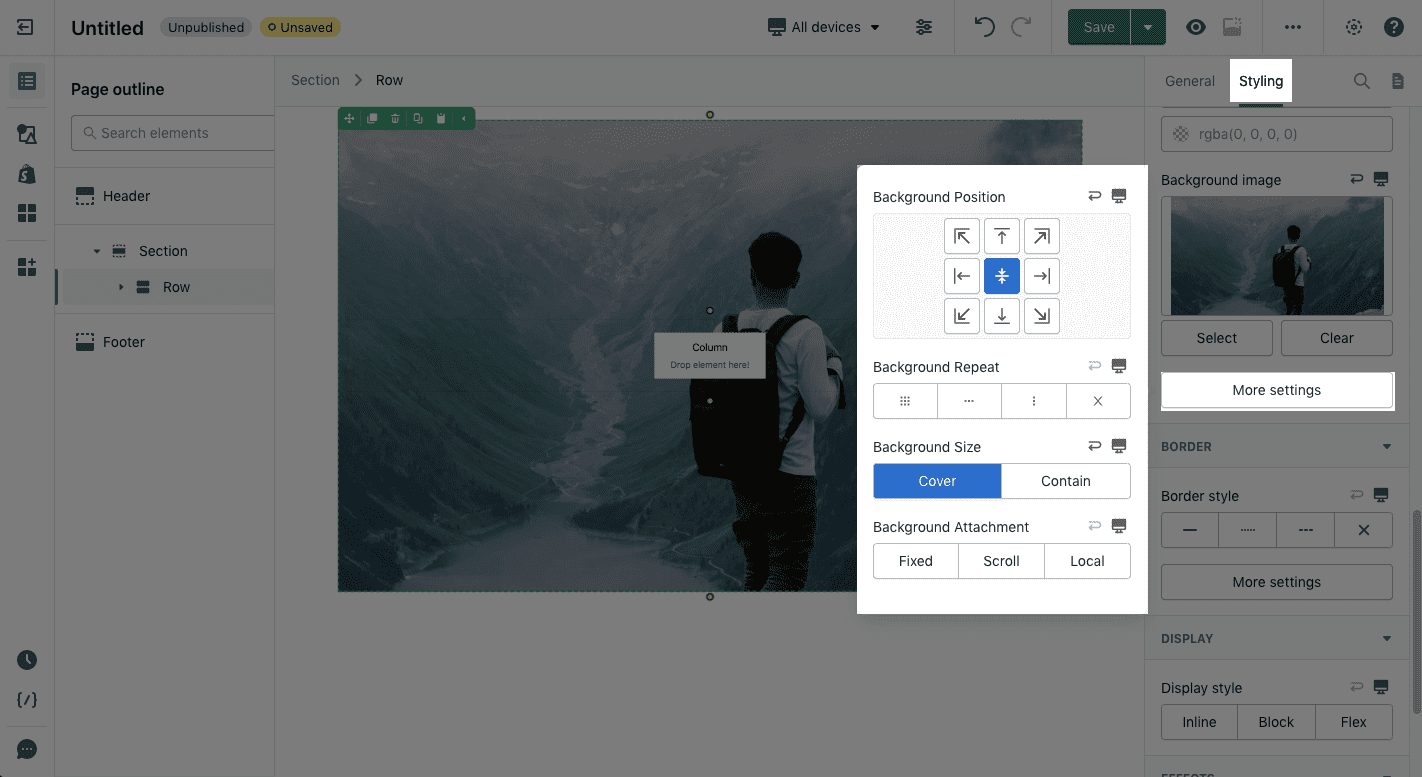1422x777 pixels.
Task: Choose Cover for Background Size
Action: [x=937, y=481]
